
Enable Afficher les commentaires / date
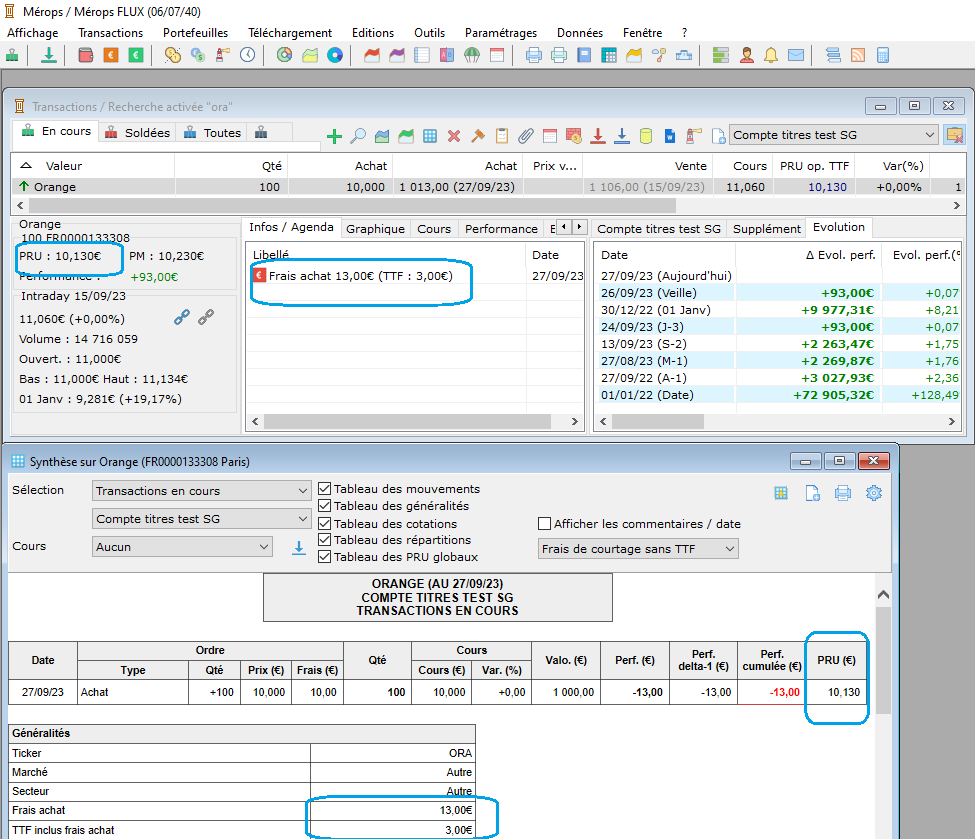point(545,524)
